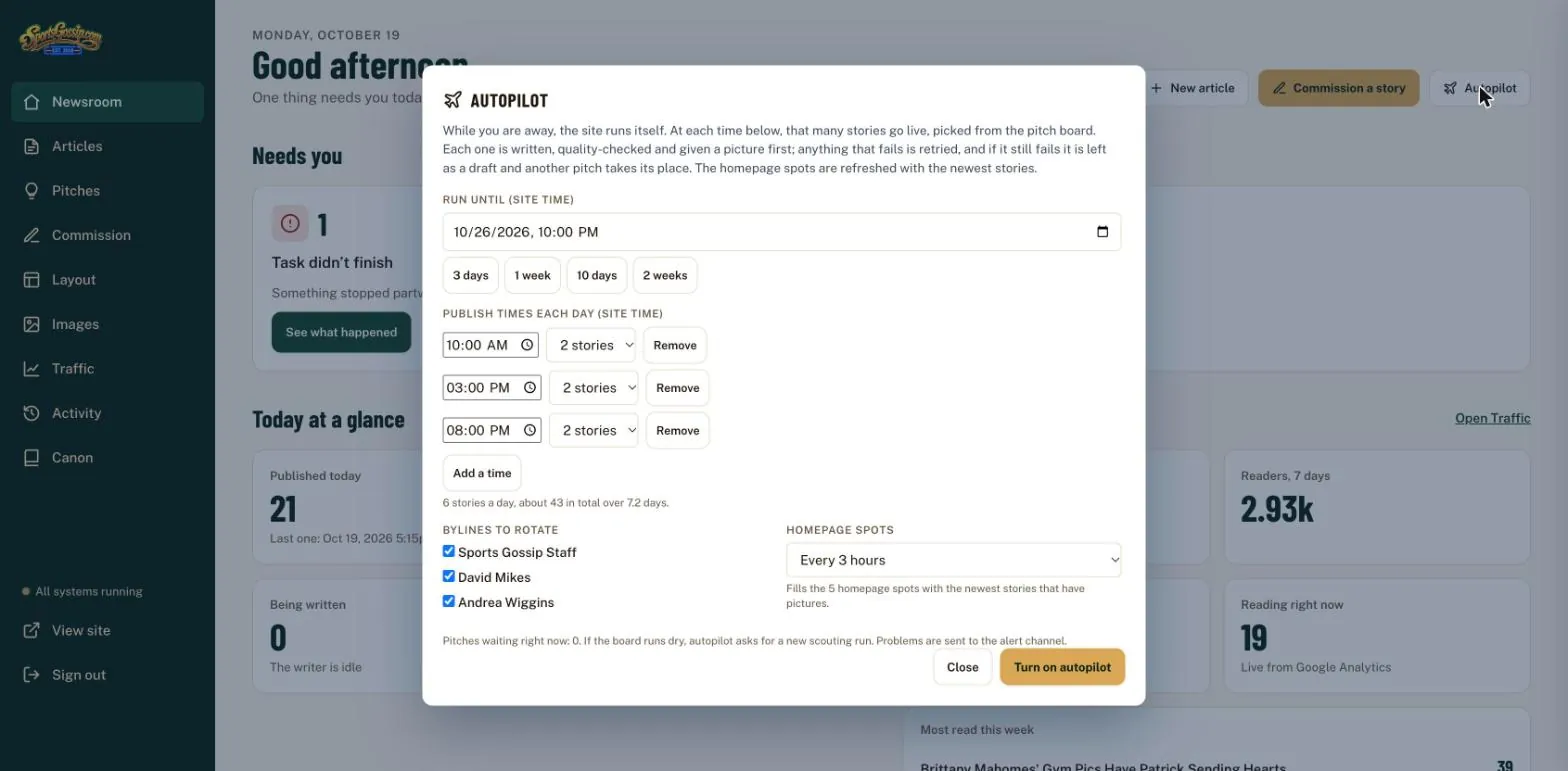The width and height of the screenshot is (1568, 771).
Task: Remove the 03:00 PM publish time
Action: point(678,388)
